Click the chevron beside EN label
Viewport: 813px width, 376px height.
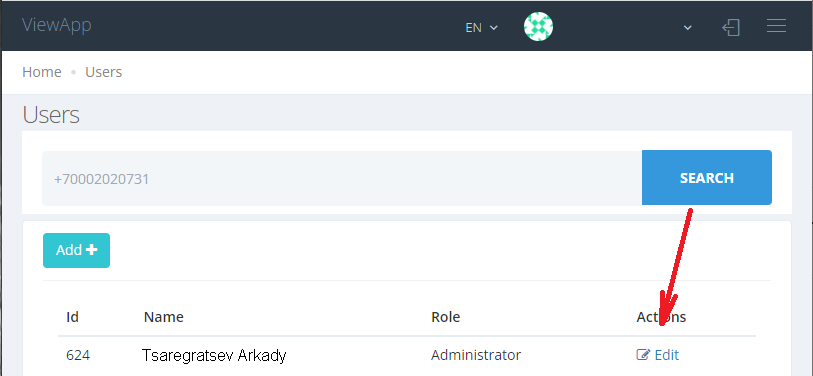pyautogui.click(x=493, y=27)
